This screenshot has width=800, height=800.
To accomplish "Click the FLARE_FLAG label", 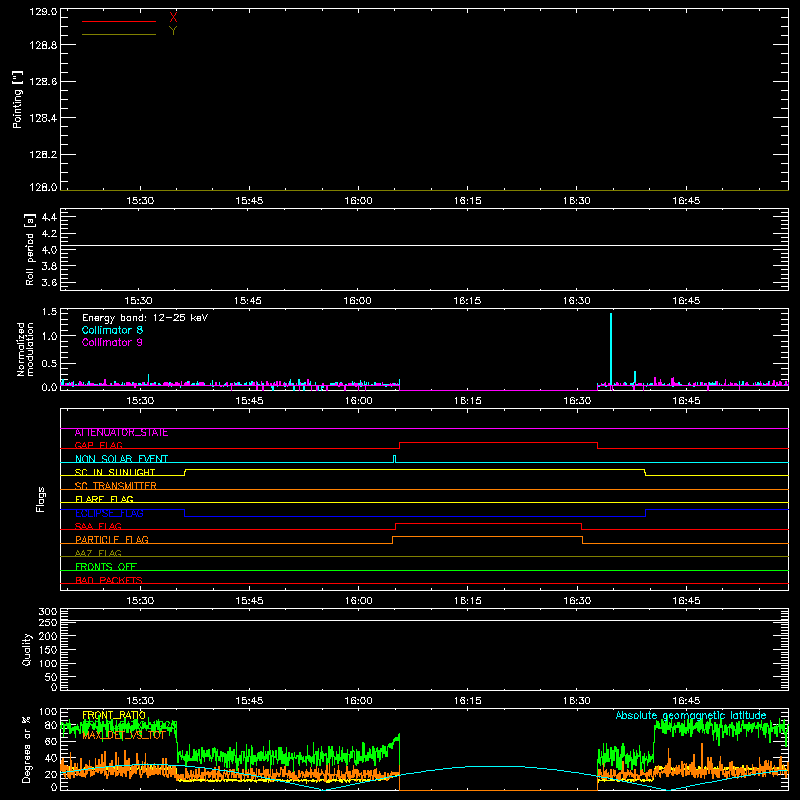I will click(104, 499).
